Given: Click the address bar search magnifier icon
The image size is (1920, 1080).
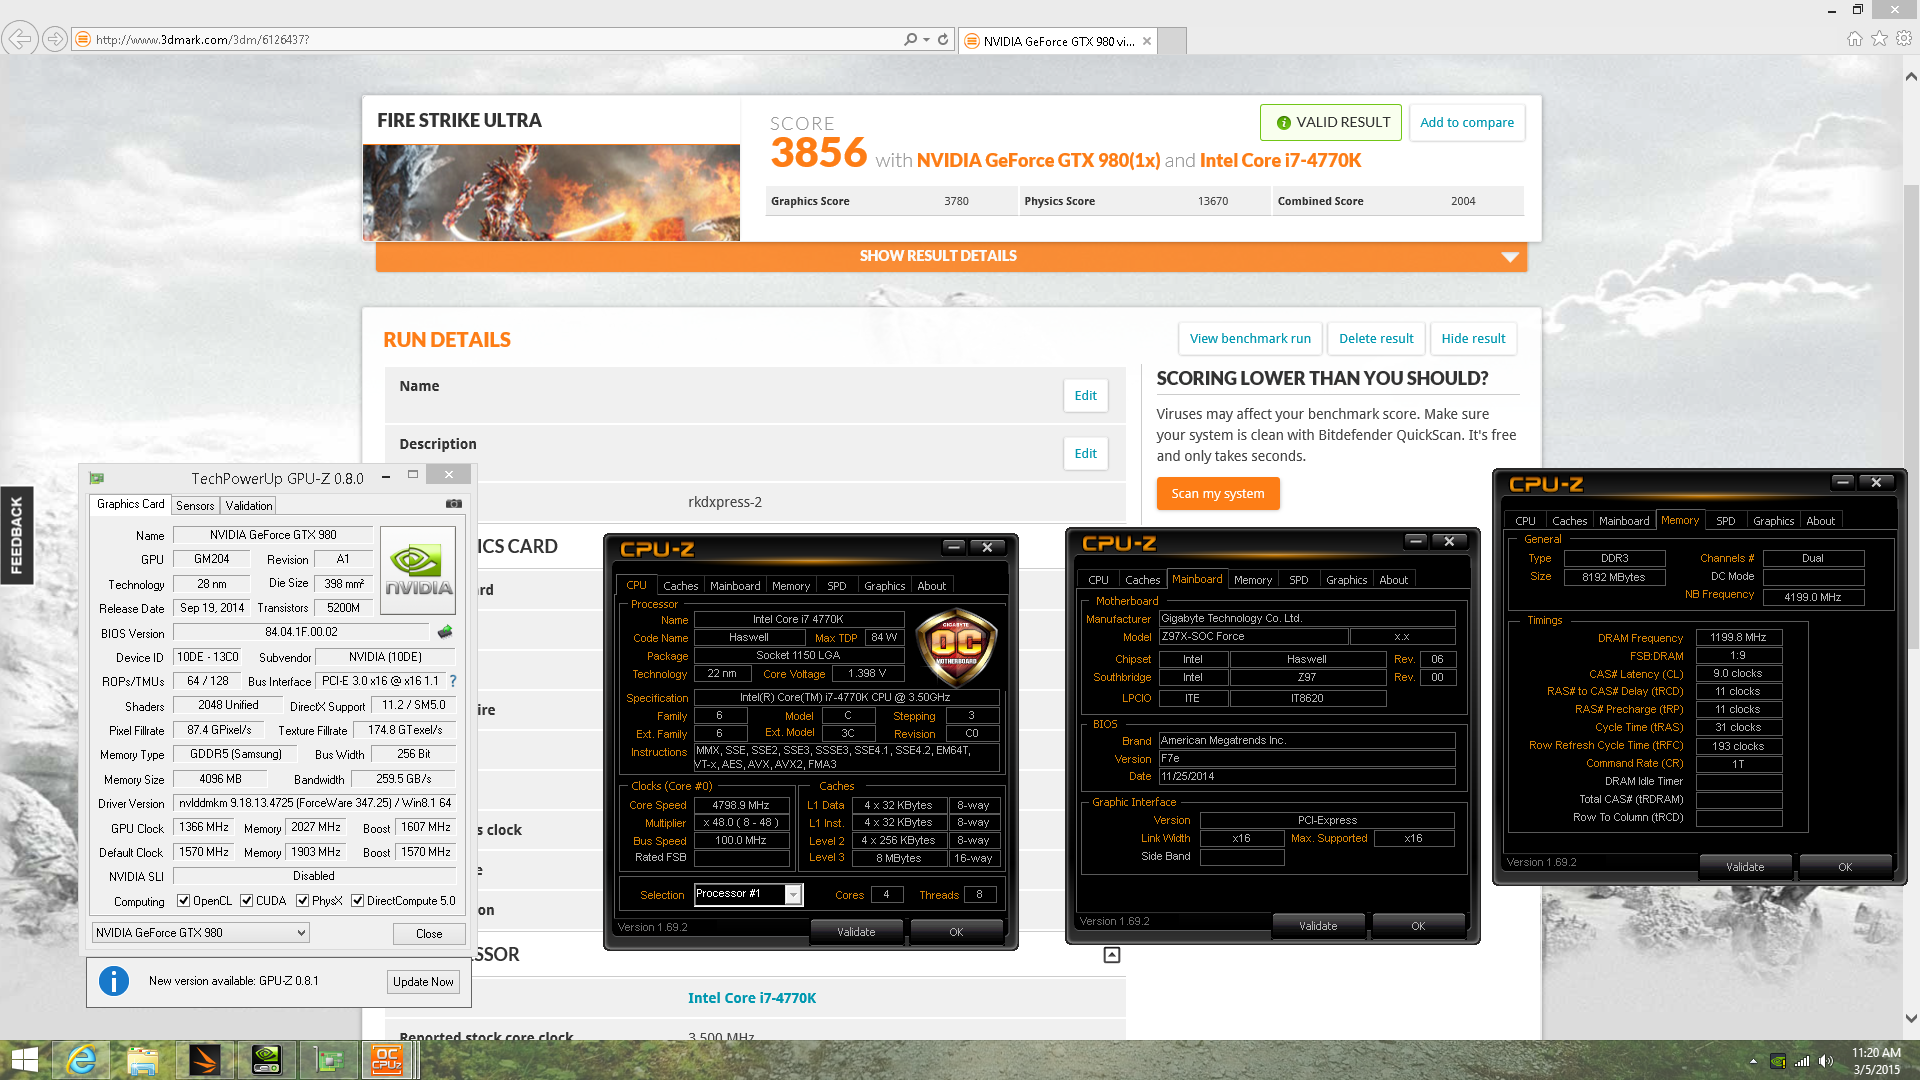Looking at the screenshot, I should pyautogui.click(x=910, y=39).
